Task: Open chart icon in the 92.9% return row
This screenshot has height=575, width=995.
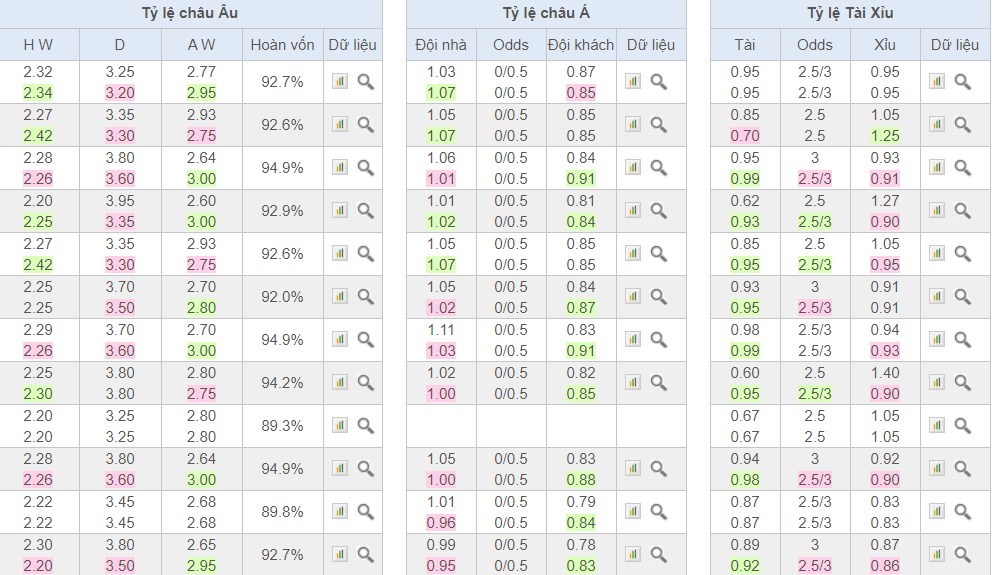Action: pyautogui.click(x=340, y=211)
